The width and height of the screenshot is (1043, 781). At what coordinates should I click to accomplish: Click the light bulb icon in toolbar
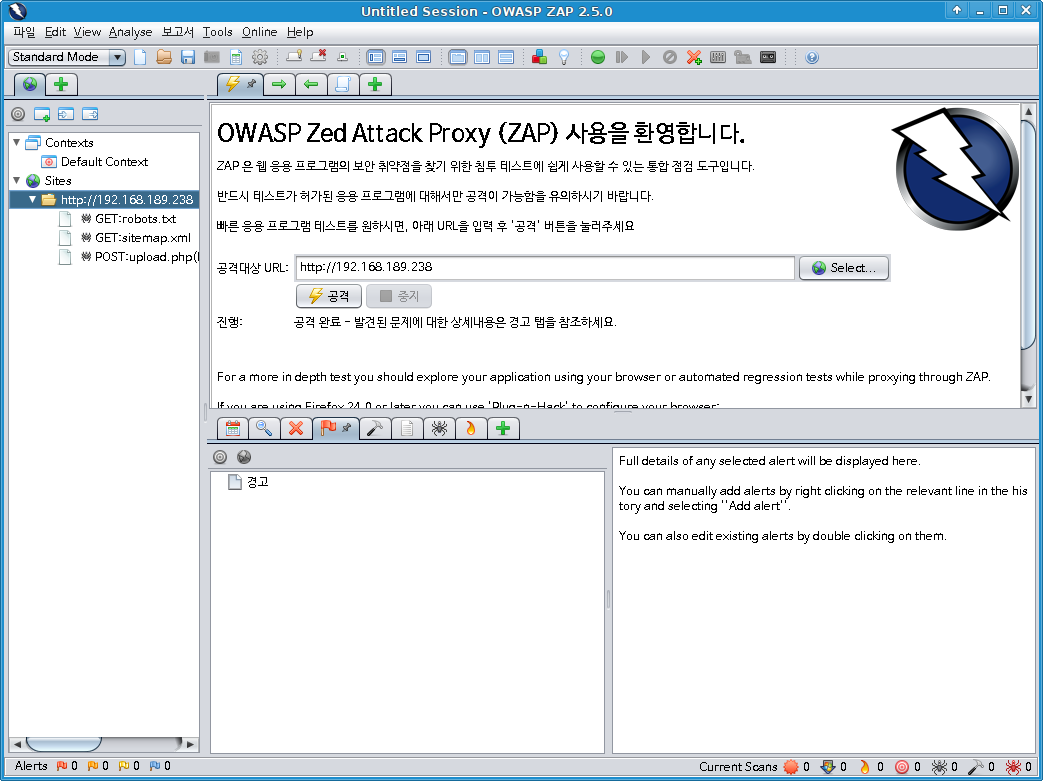pos(563,57)
